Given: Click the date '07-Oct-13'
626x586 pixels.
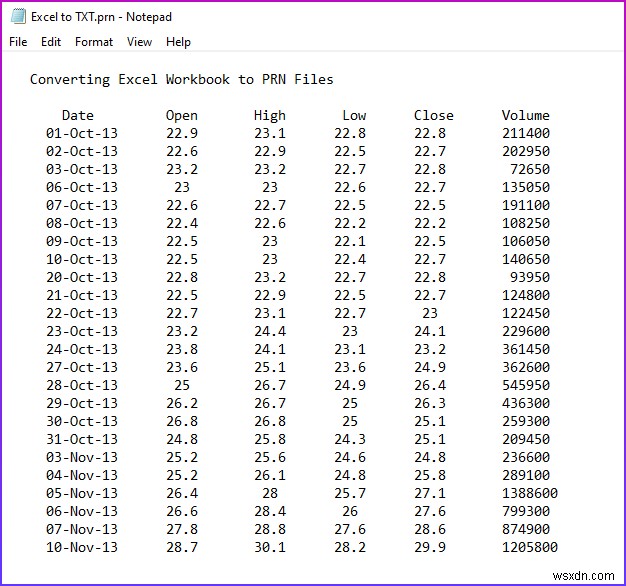Looking at the screenshot, I should coord(82,205).
